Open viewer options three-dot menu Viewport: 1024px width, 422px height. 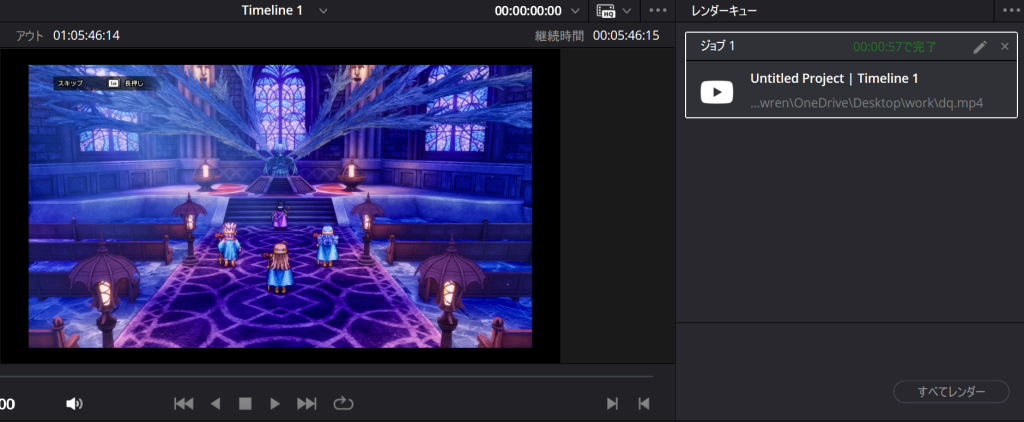click(x=657, y=10)
